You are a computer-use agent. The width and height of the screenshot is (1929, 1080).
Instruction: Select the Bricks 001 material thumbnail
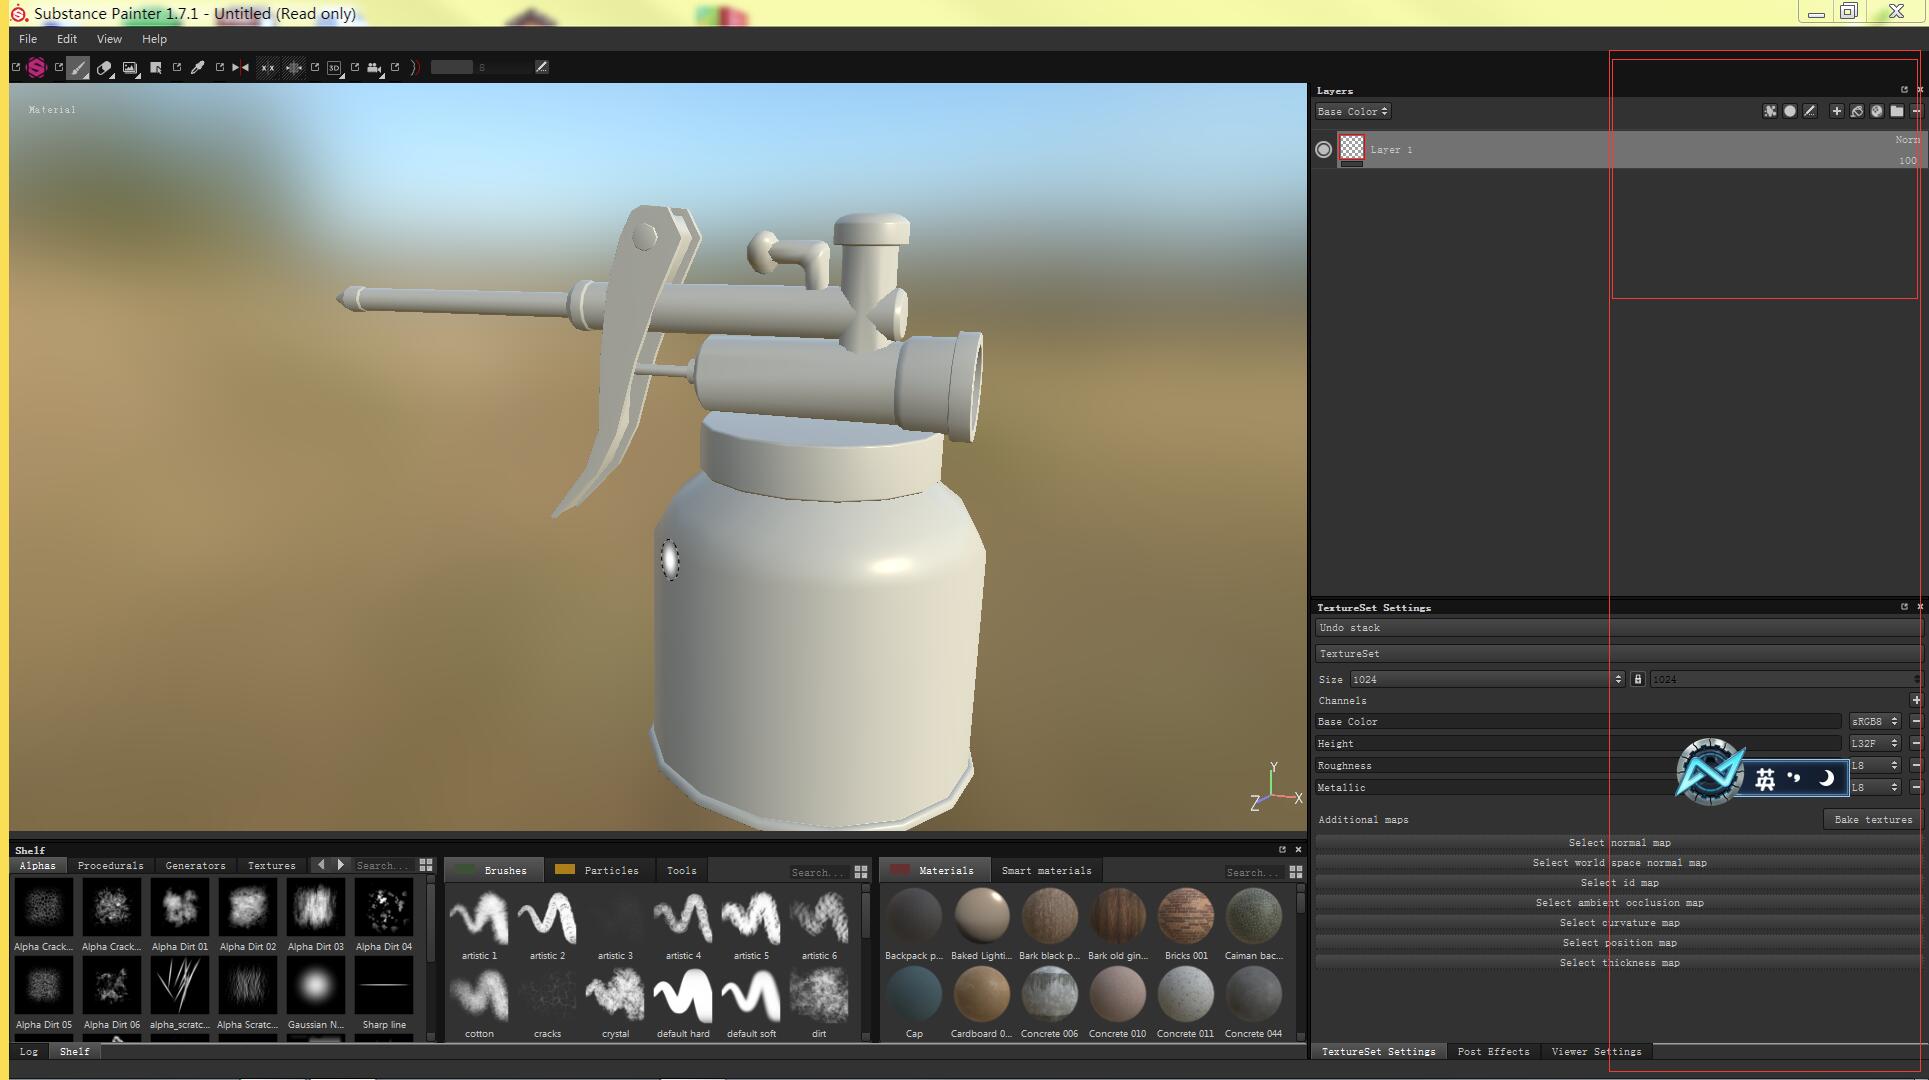point(1185,916)
